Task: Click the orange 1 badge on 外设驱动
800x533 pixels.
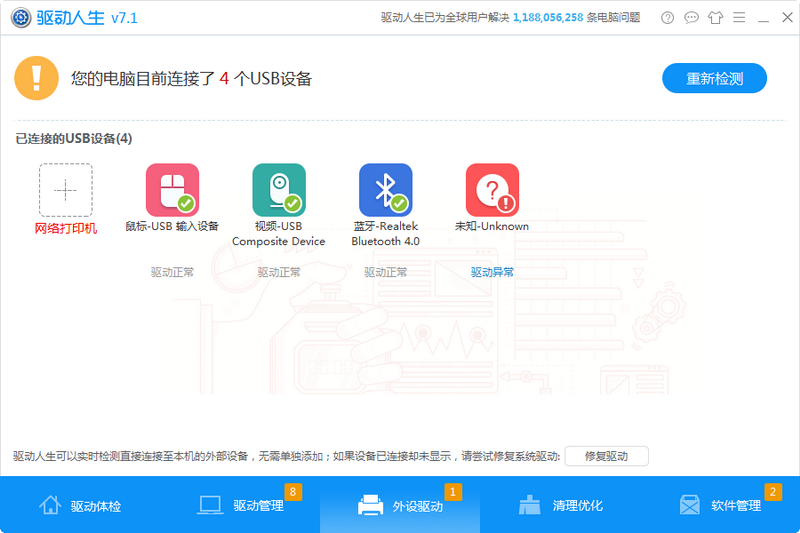Action: click(x=453, y=492)
